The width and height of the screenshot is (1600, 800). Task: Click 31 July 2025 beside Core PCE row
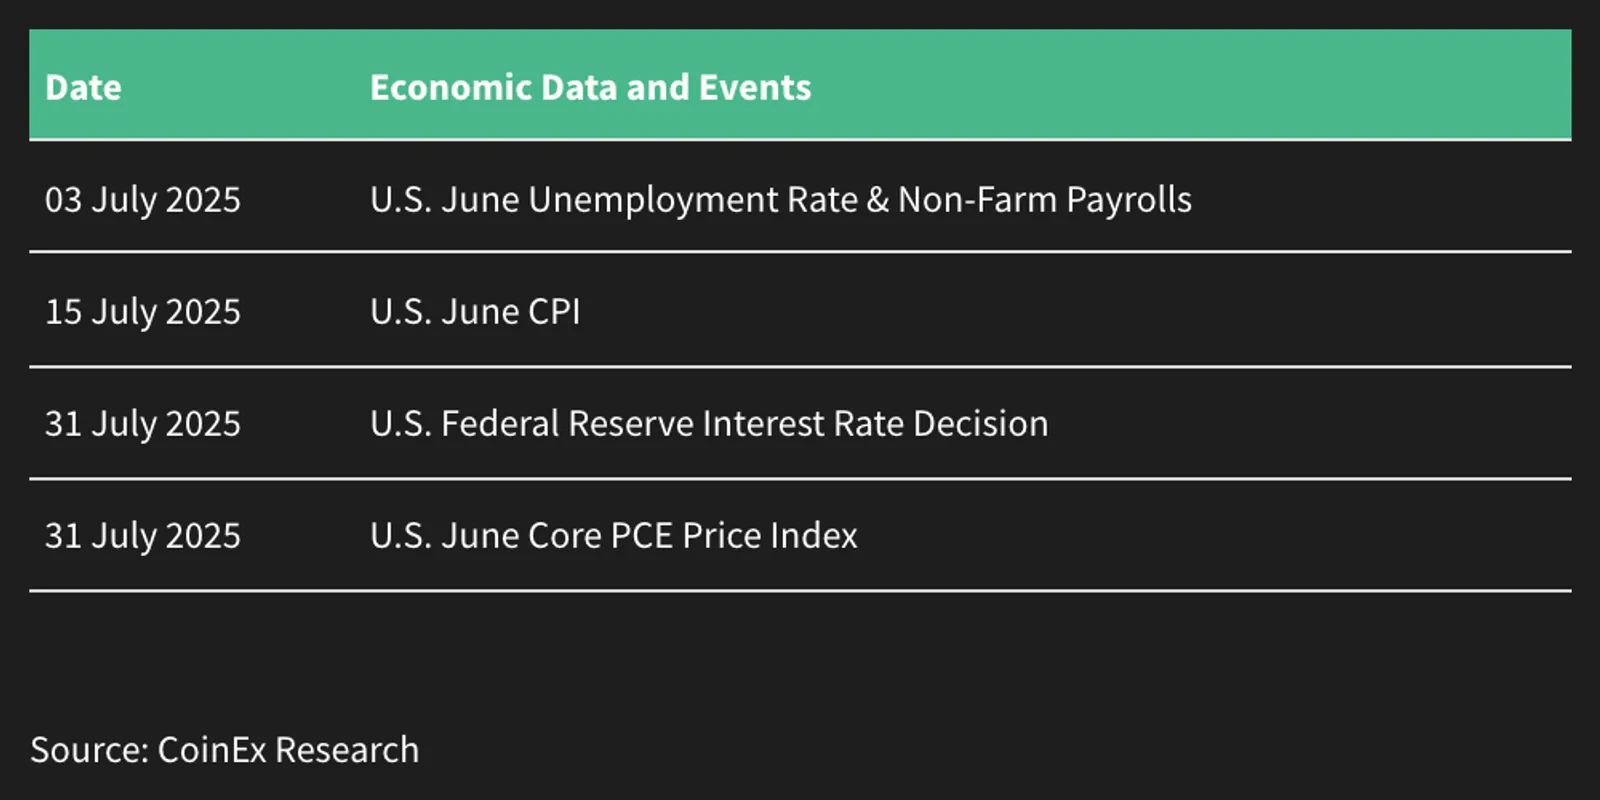pyautogui.click(x=143, y=536)
